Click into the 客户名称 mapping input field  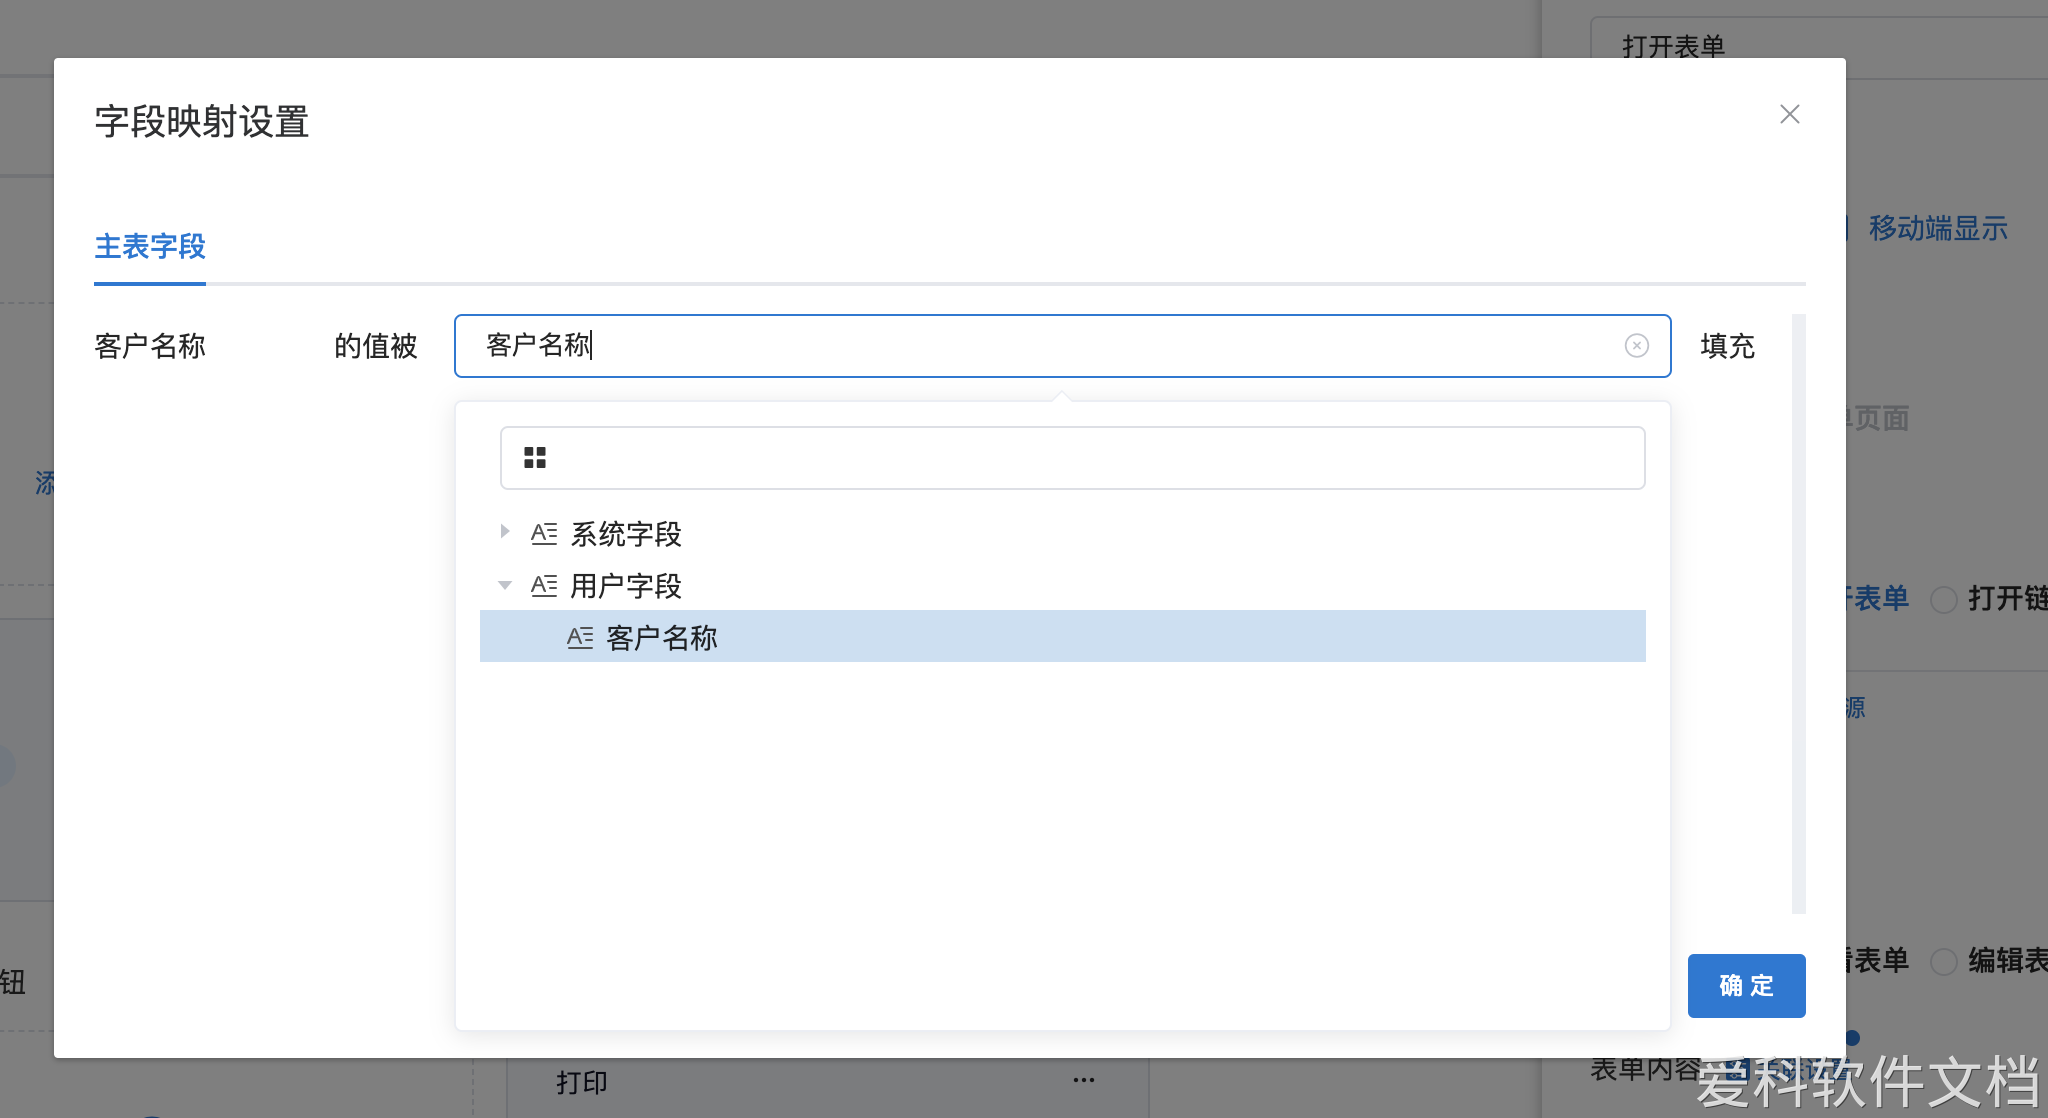1050,346
